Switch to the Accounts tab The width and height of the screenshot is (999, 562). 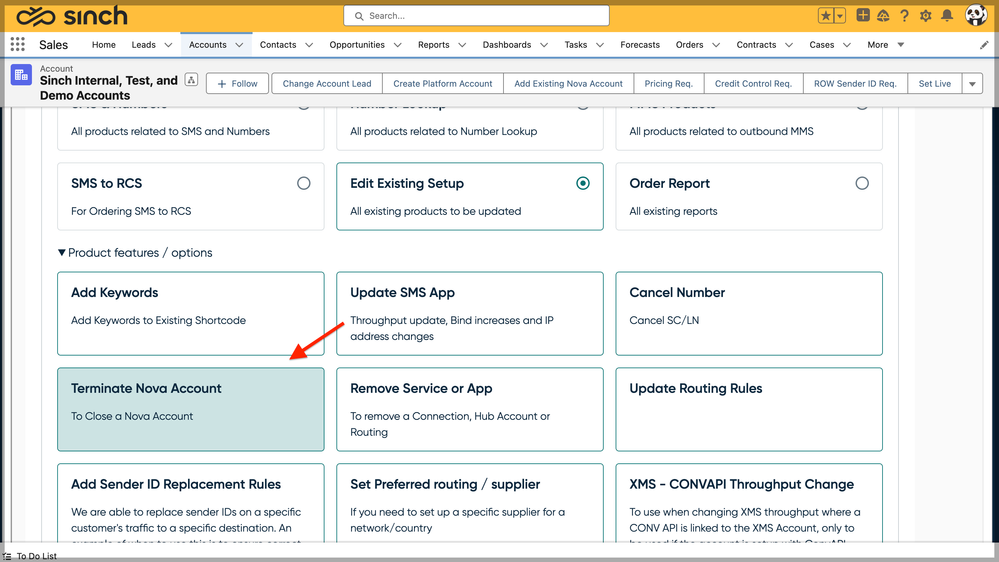point(208,45)
